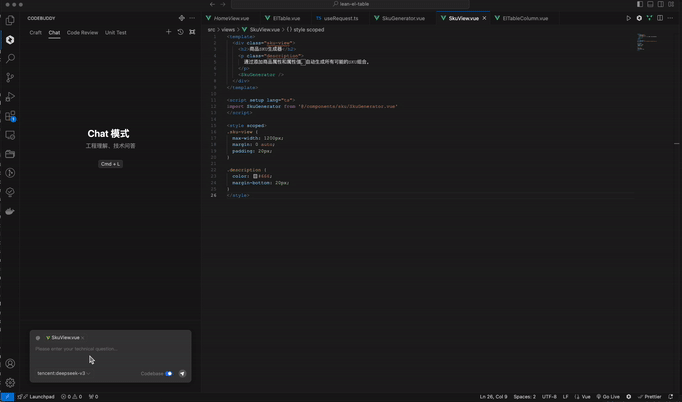
Task: Click the @ context icon in chat box
Action: click(38, 338)
